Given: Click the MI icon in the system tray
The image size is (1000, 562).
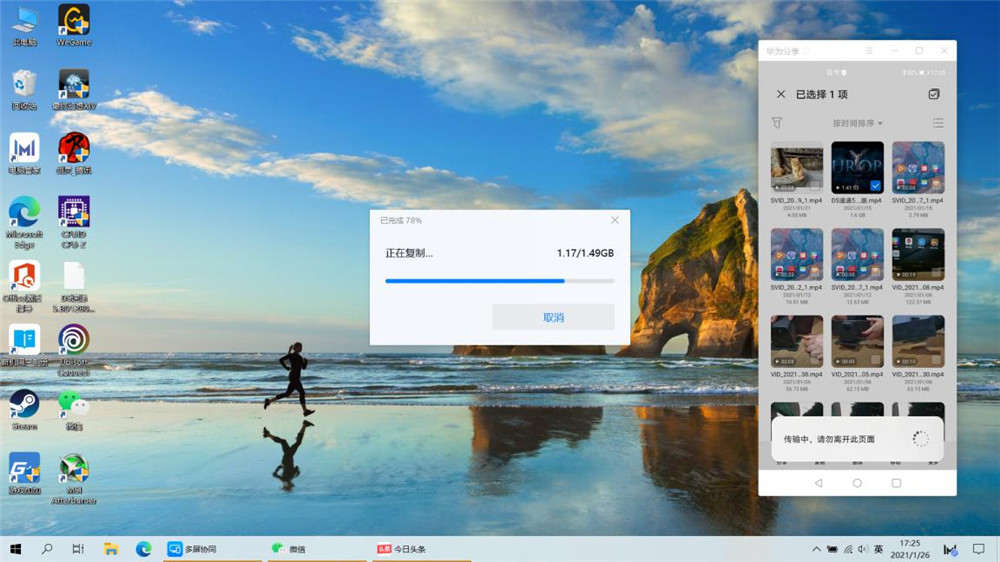Looking at the screenshot, I should [950, 549].
